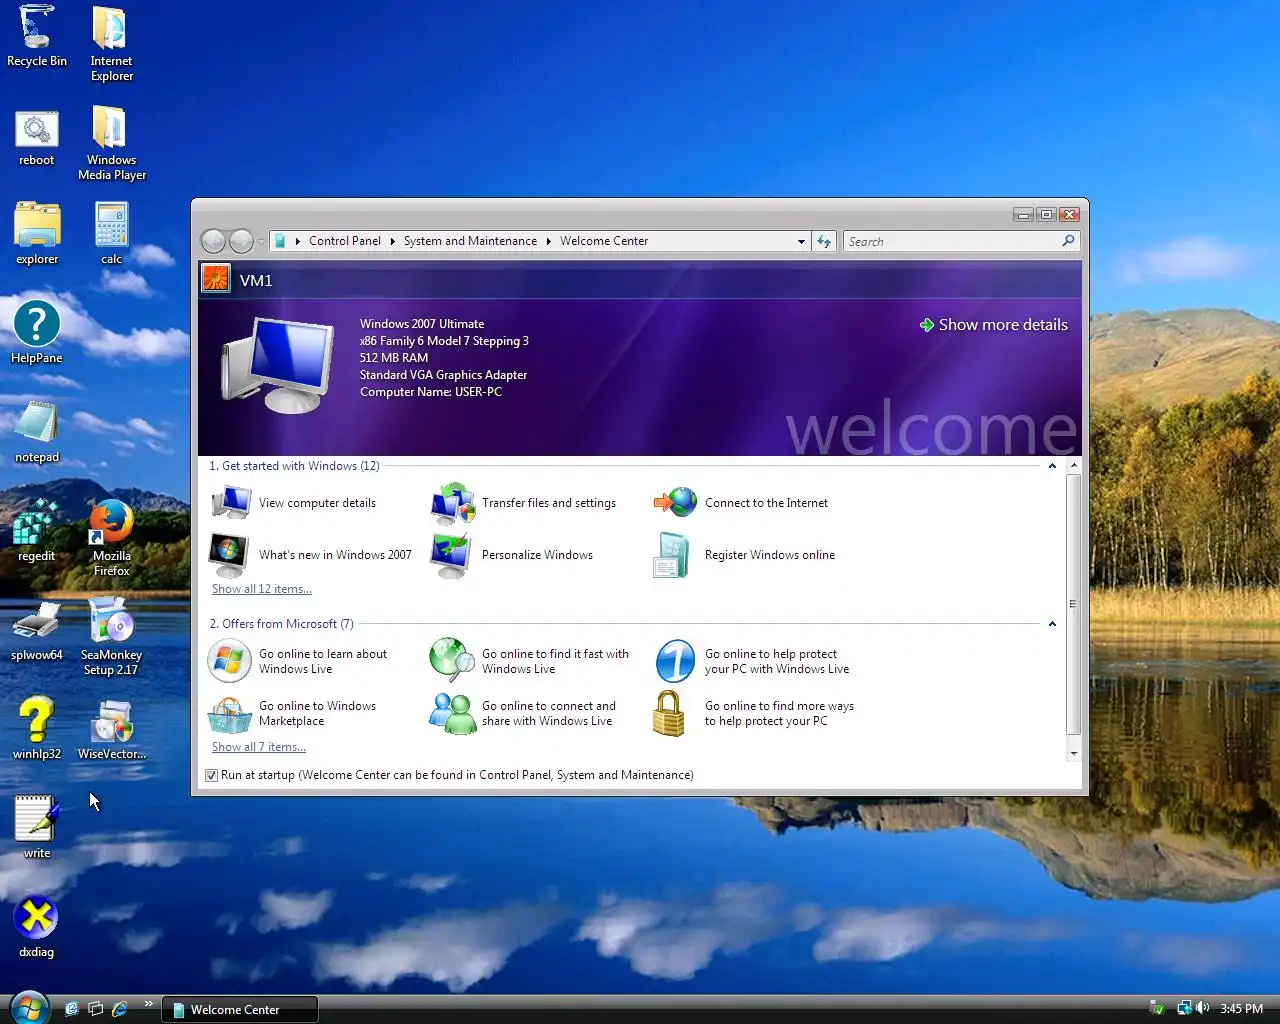Click the Welcome Center taskbar button

[240, 1010]
